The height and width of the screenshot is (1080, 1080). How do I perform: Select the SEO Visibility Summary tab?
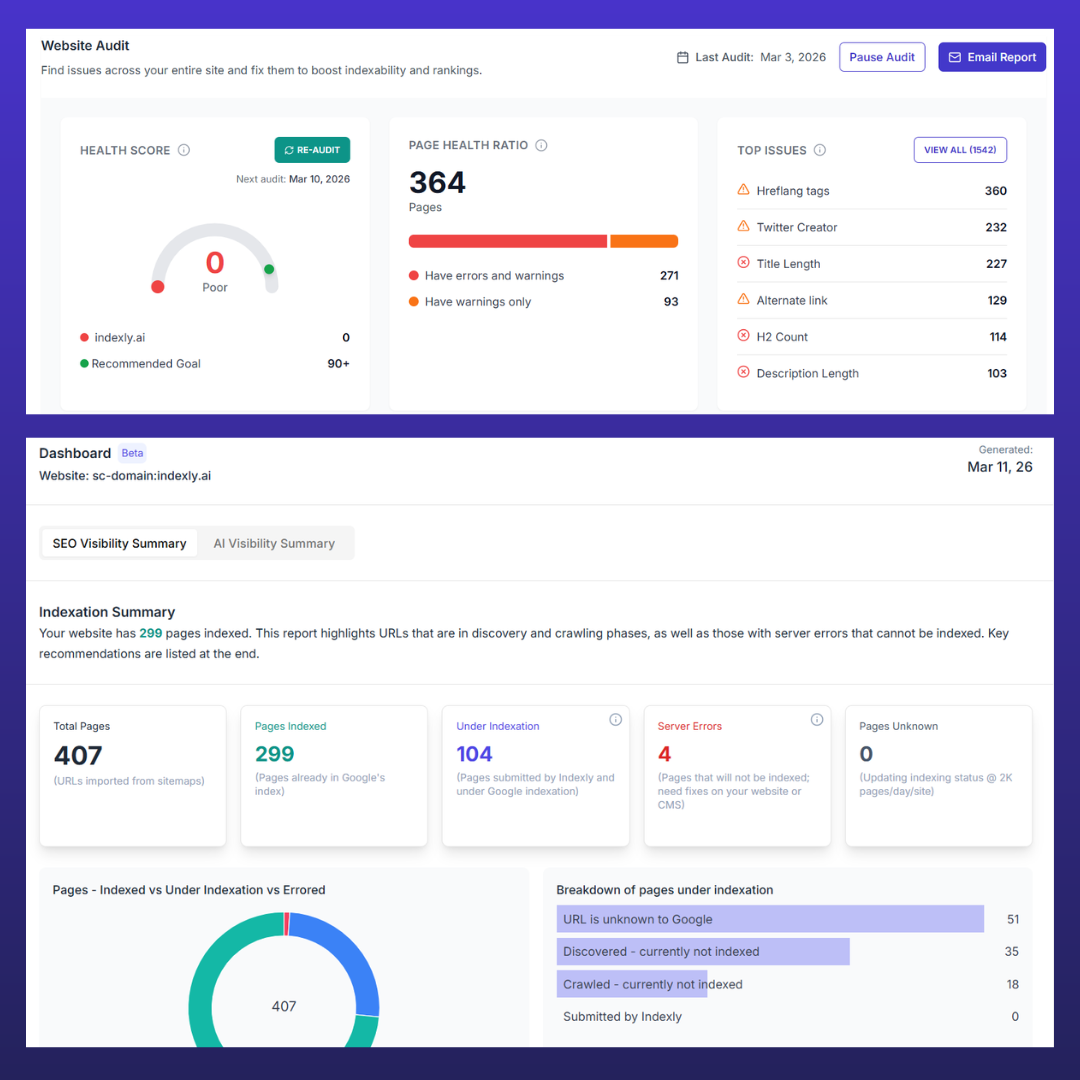point(119,543)
